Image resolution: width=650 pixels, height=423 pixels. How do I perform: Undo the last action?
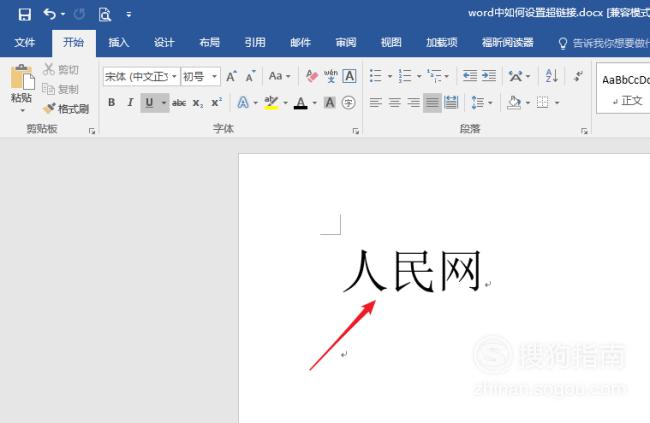point(50,14)
